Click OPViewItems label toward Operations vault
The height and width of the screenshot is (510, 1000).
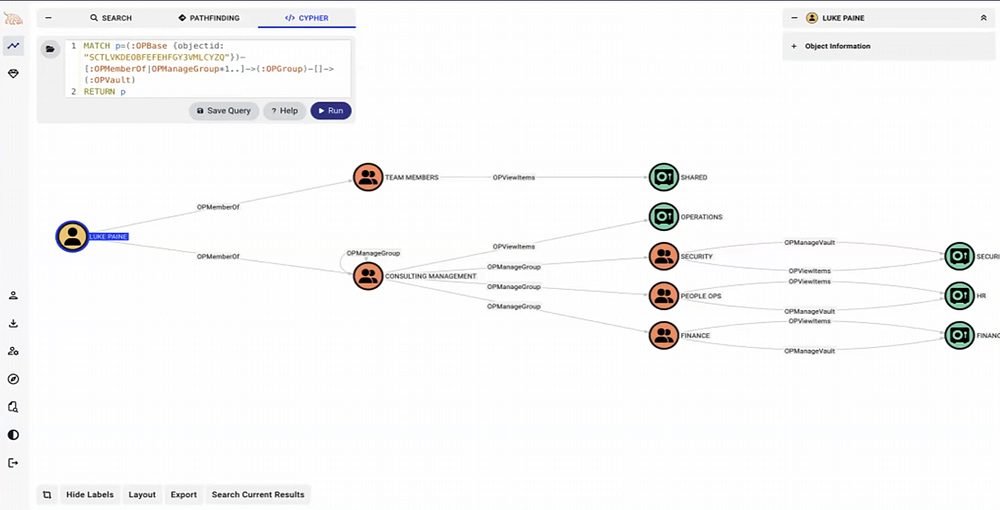pyautogui.click(x=513, y=246)
